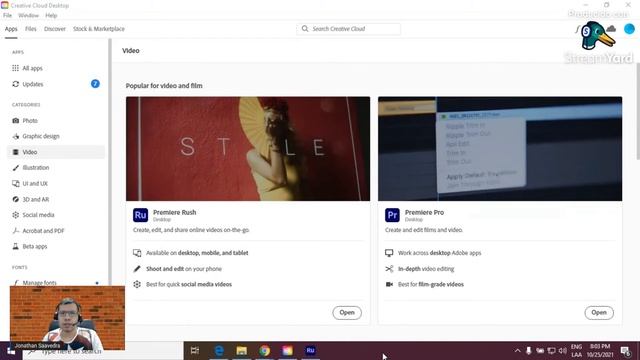640x360 pixels.
Task: Show hidden system tray icons chevron
Action: [517, 351]
